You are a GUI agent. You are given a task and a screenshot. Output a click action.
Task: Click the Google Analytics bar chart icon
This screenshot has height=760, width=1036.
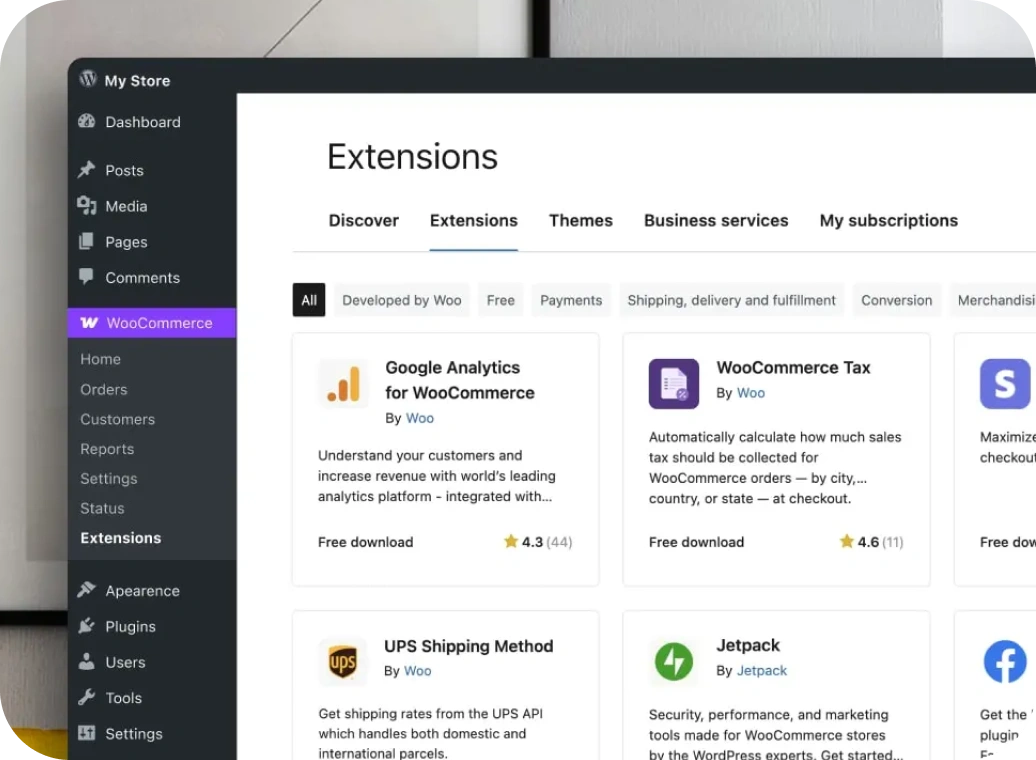click(x=343, y=383)
